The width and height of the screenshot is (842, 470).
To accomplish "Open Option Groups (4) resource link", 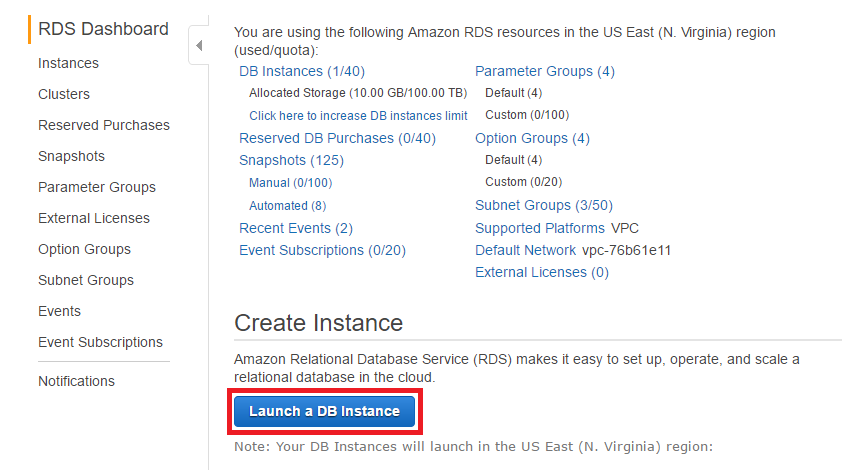I will point(532,138).
